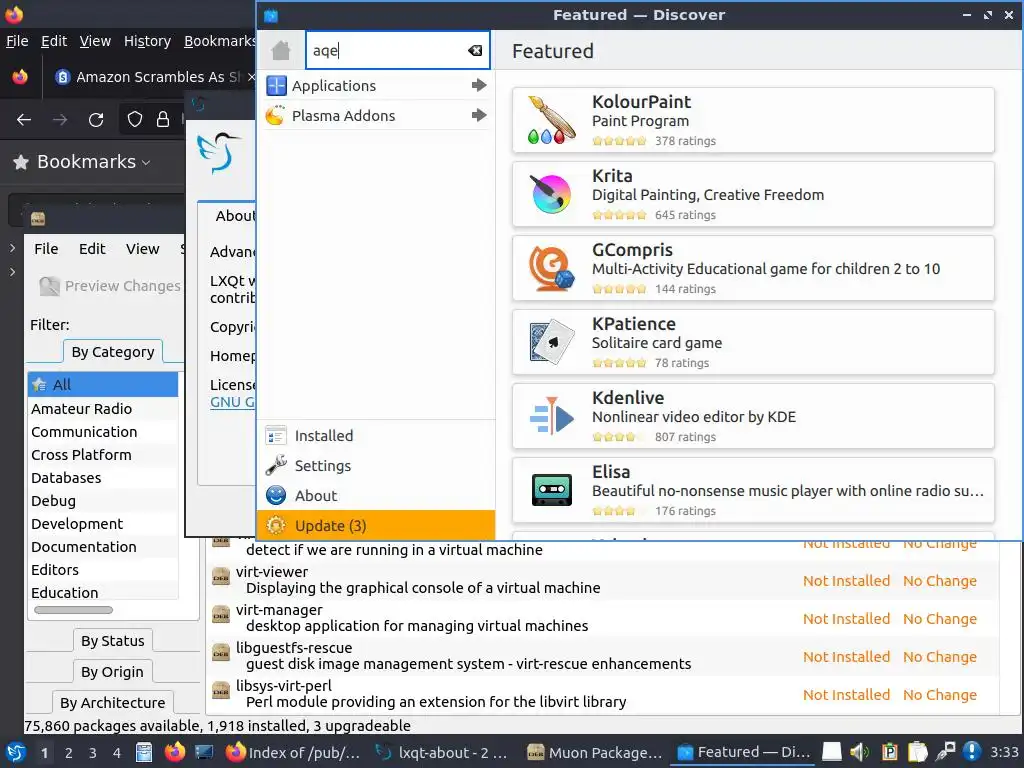The width and height of the screenshot is (1024, 768).
Task: Select the libsys-virt-perl package row
Action: (602, 694)
